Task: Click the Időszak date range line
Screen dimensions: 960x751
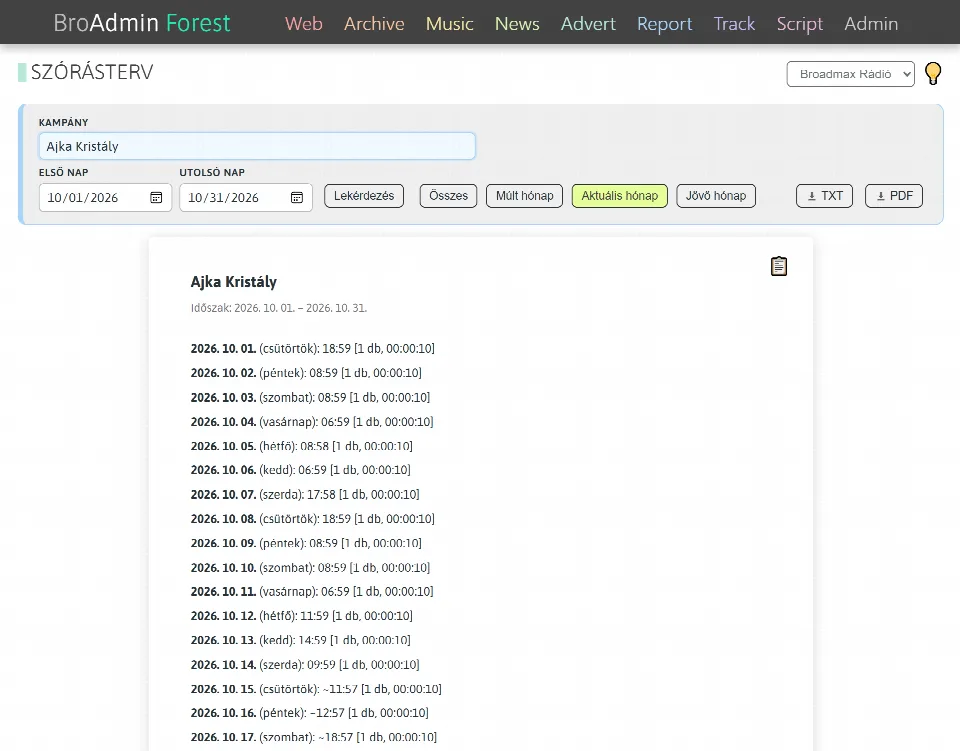Action: click(279, 308)
